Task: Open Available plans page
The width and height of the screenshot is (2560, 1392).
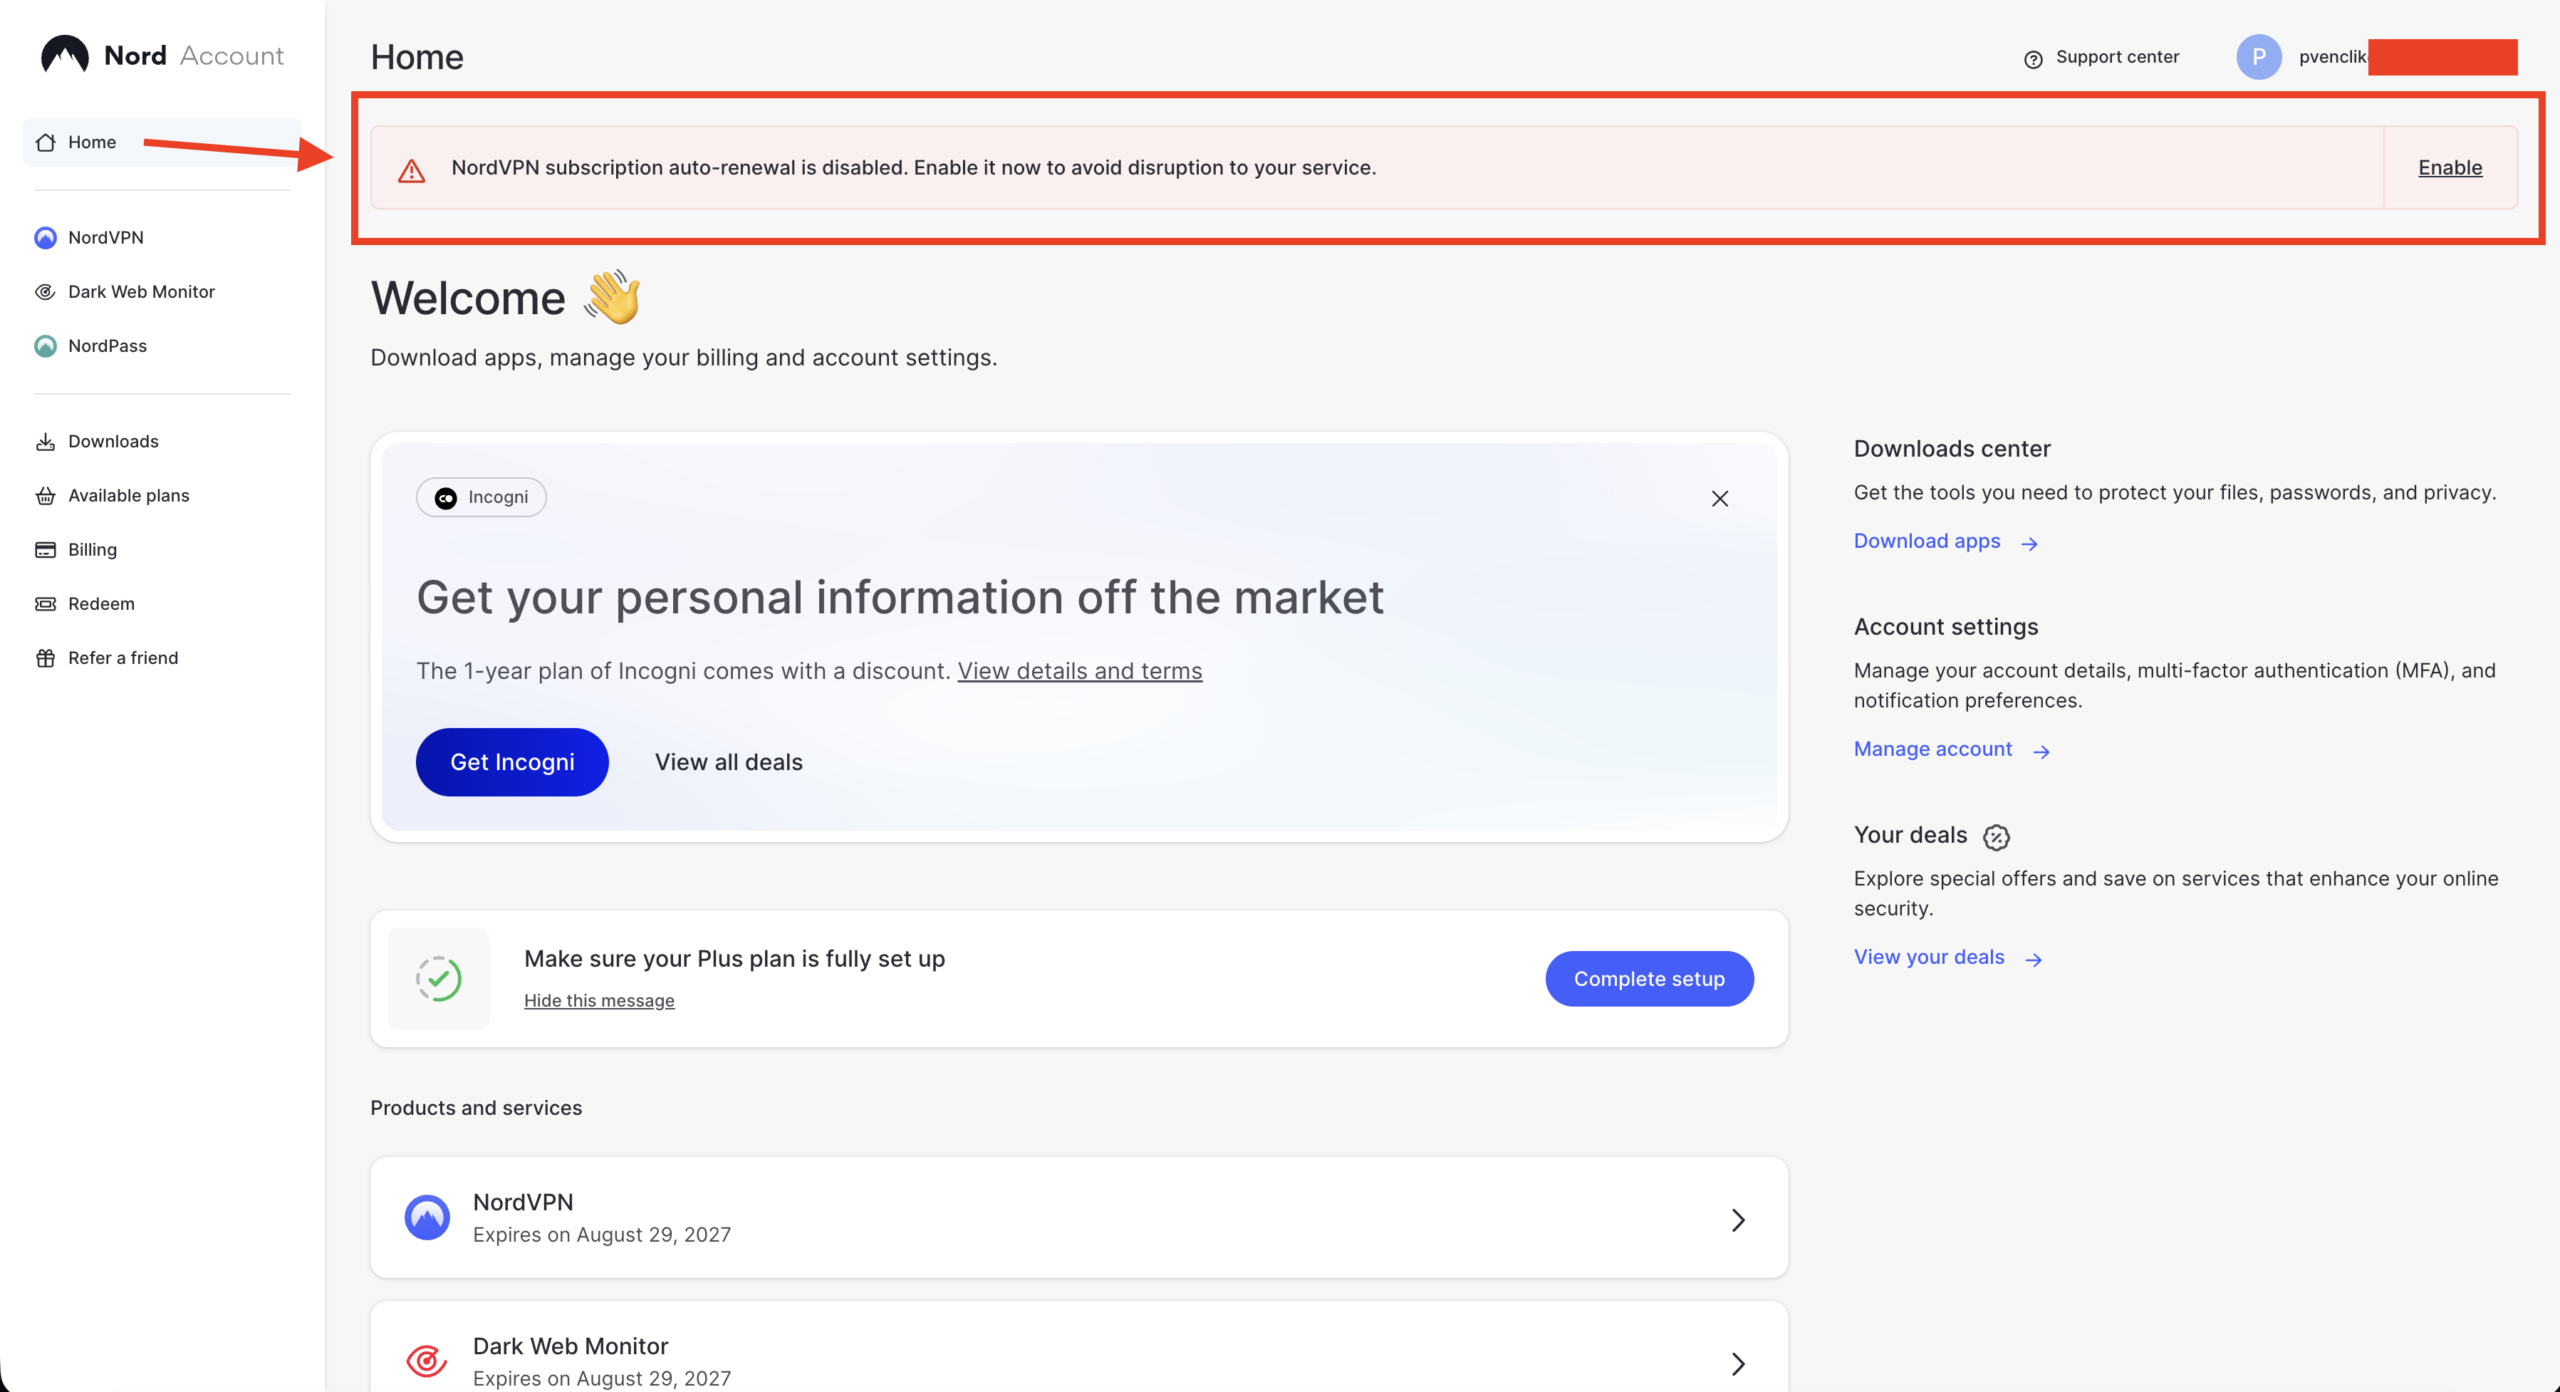Action: tap(128, 495)
